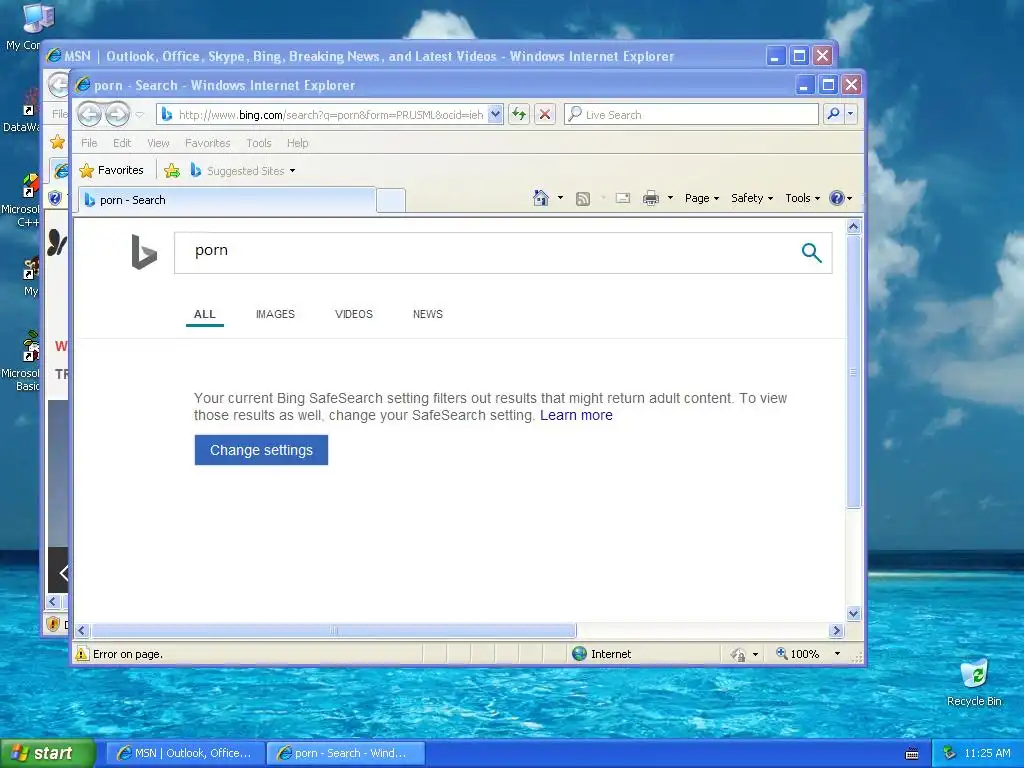Select the ALL results tab
The image size is (1024, 768).
[x=204, y=314]
